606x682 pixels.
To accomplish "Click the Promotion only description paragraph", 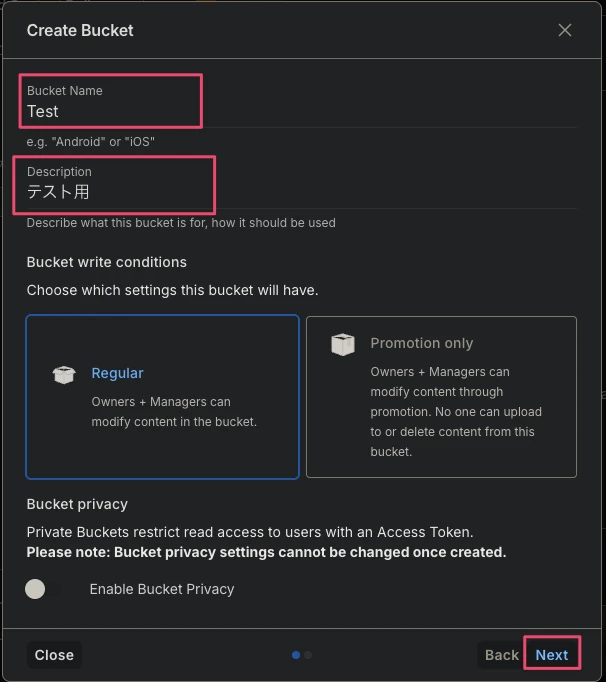I will (x=456, y=411).
